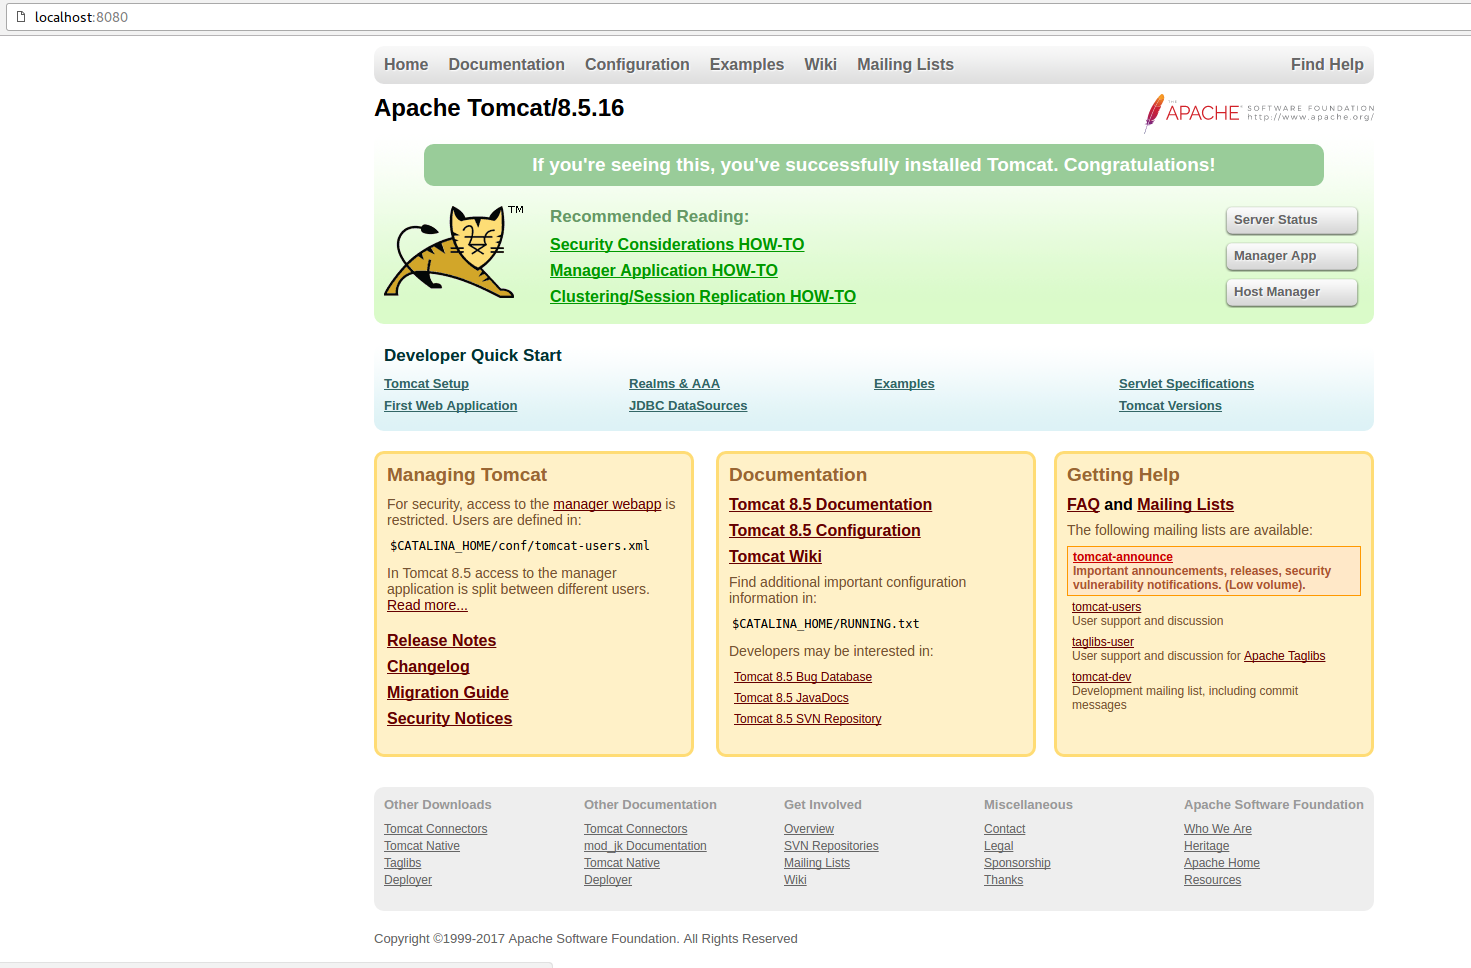The width and height of the screenshot is (1471, 968).
Task: Open Mailing Lists under Get Involved
Action: (x=816, y=863)
